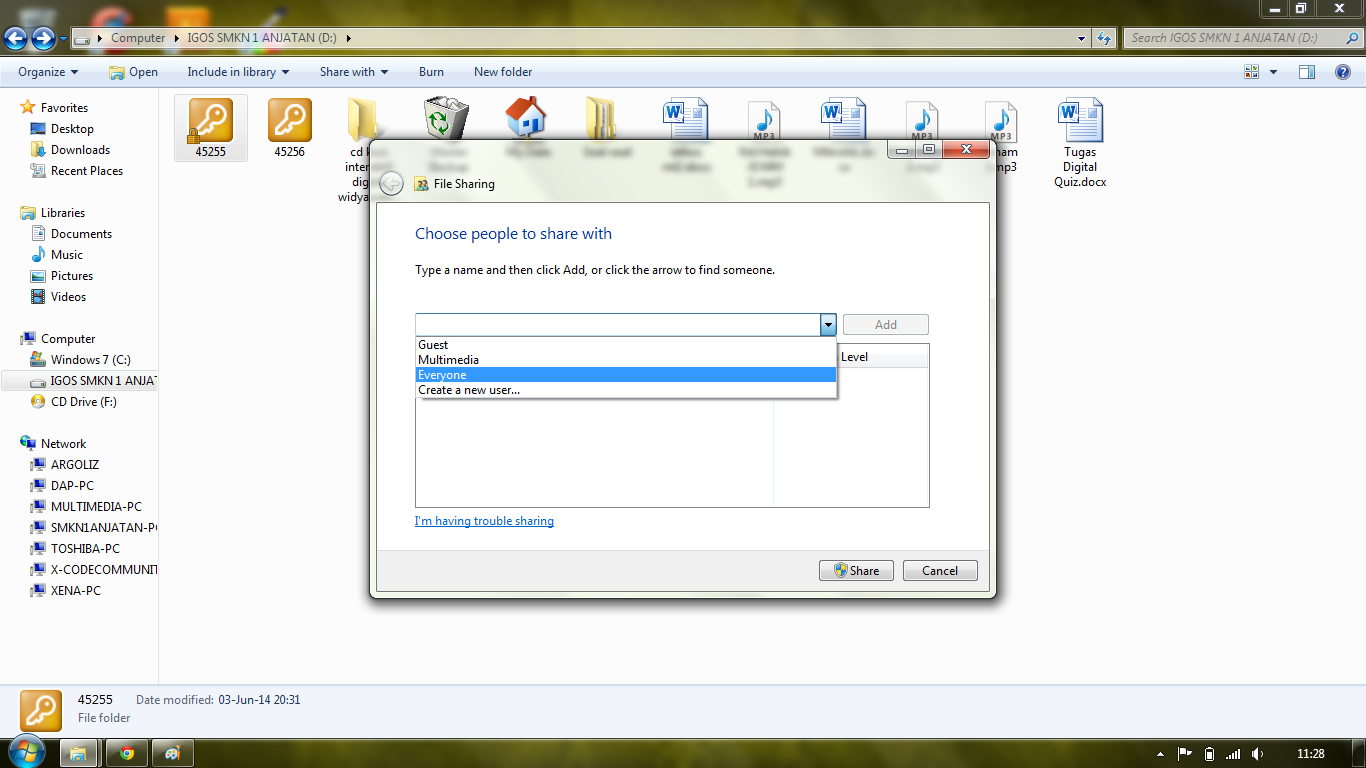This screenshot has height=768, width=1366.
Task: Click the volume speaker tray icon
Action: [x=1257, y=754]
